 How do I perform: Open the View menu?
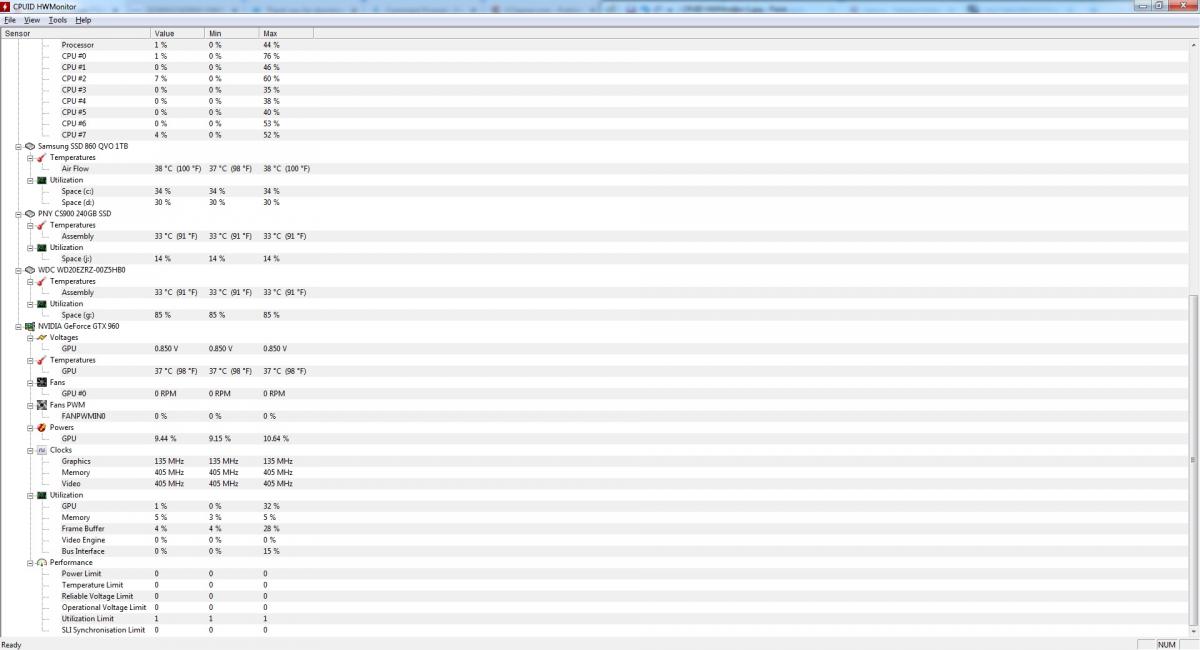[x=32, y=20]
